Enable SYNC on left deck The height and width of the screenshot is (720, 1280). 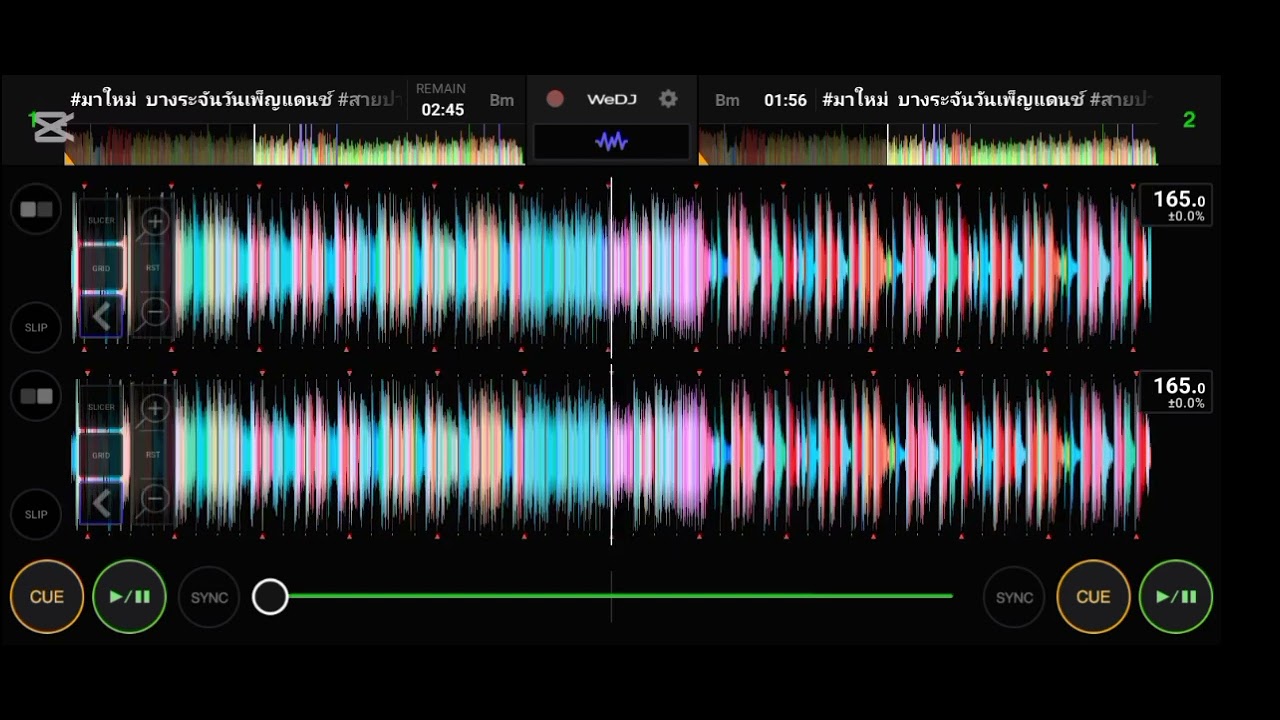click(209, 597)
